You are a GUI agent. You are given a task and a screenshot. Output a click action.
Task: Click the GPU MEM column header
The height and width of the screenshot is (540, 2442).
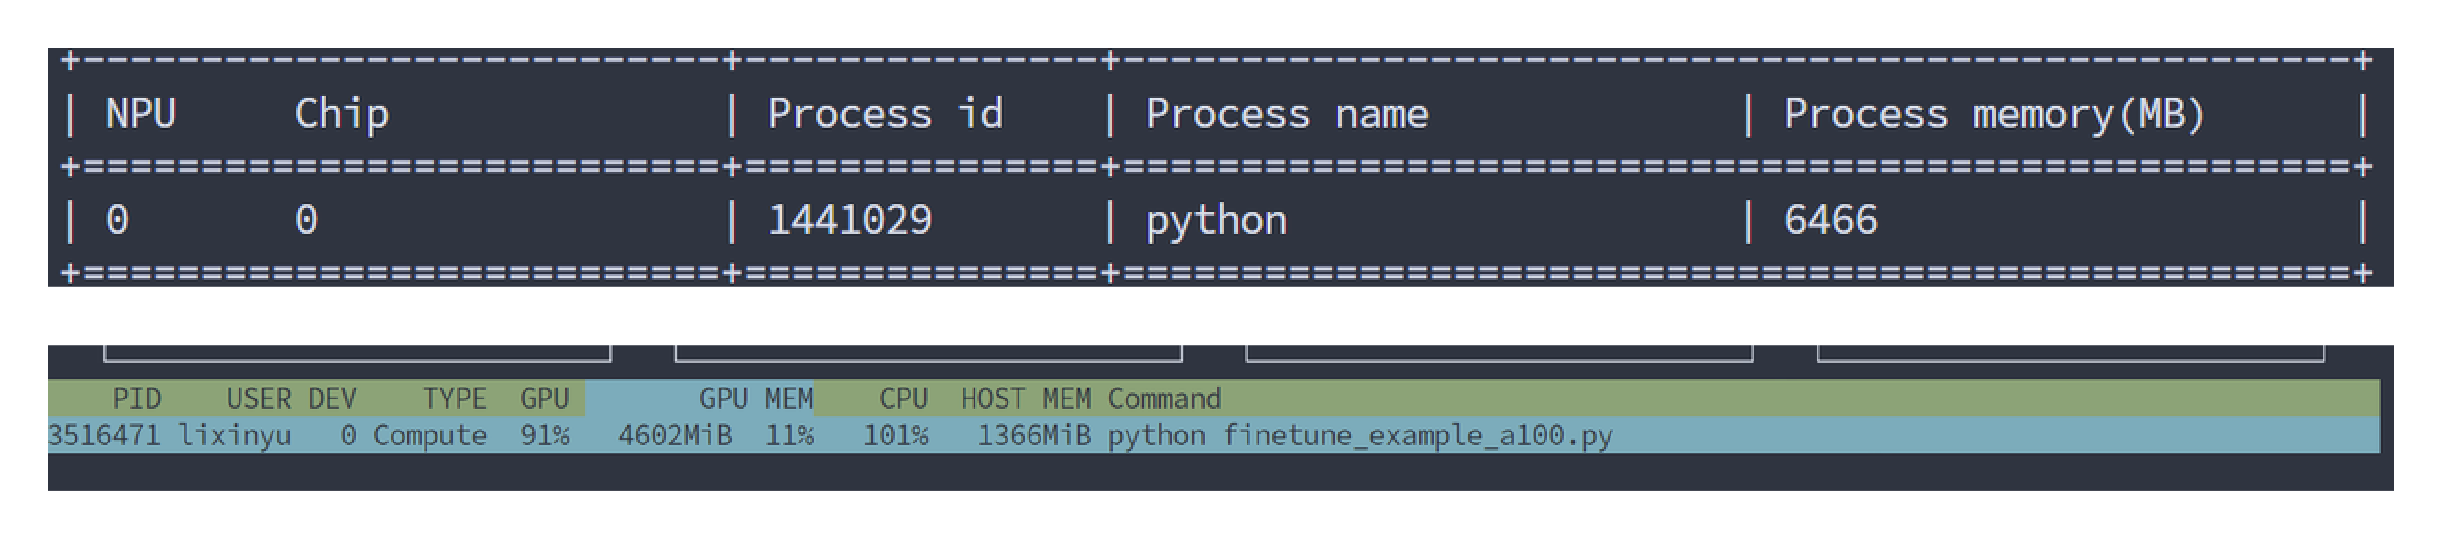point(755,399)
